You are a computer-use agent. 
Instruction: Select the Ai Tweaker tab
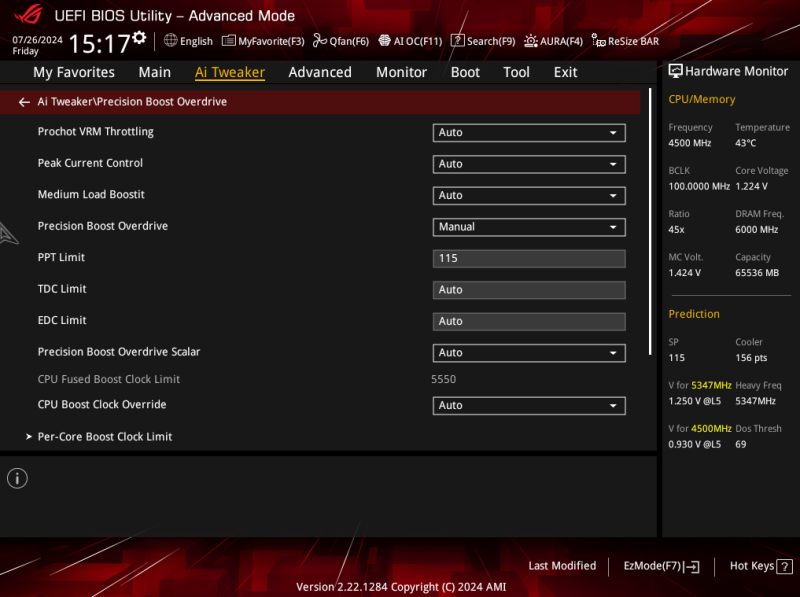[x=230, y=72]
